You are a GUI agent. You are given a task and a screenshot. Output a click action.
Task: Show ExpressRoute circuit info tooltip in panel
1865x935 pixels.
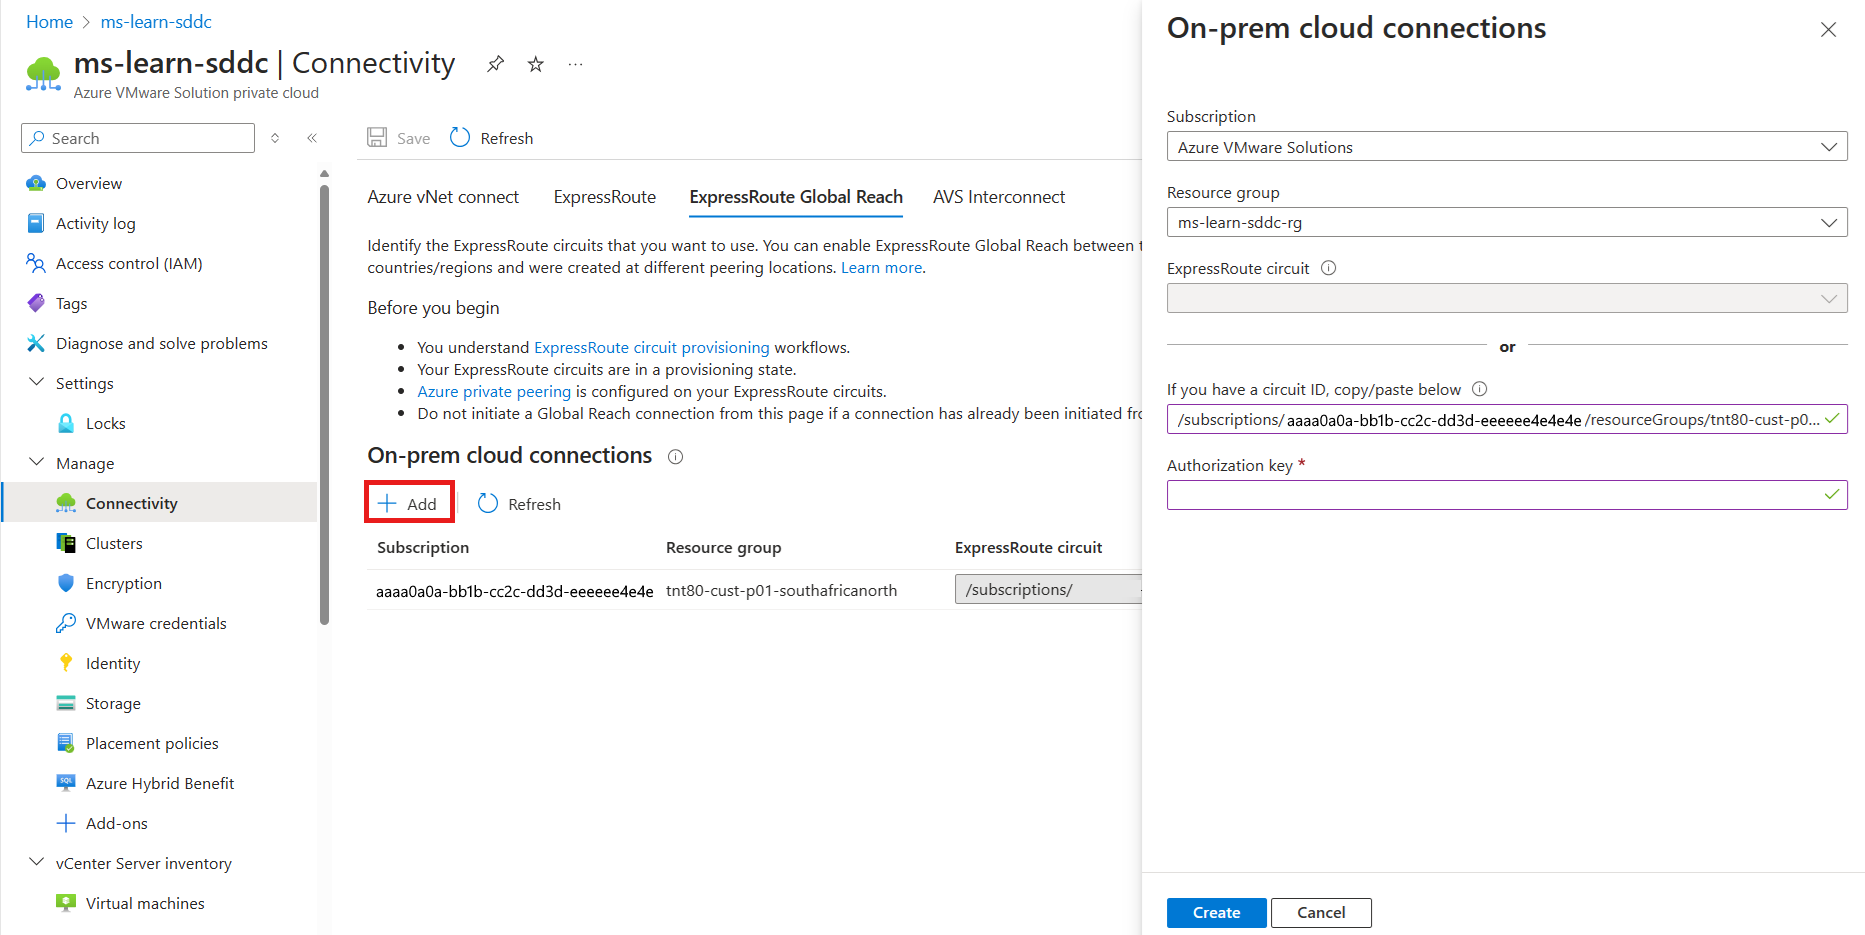point(1328,268)
